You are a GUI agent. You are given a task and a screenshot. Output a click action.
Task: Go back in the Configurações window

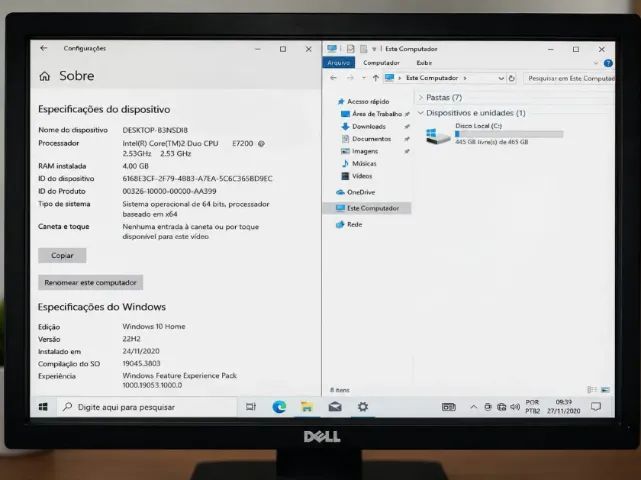44,48
